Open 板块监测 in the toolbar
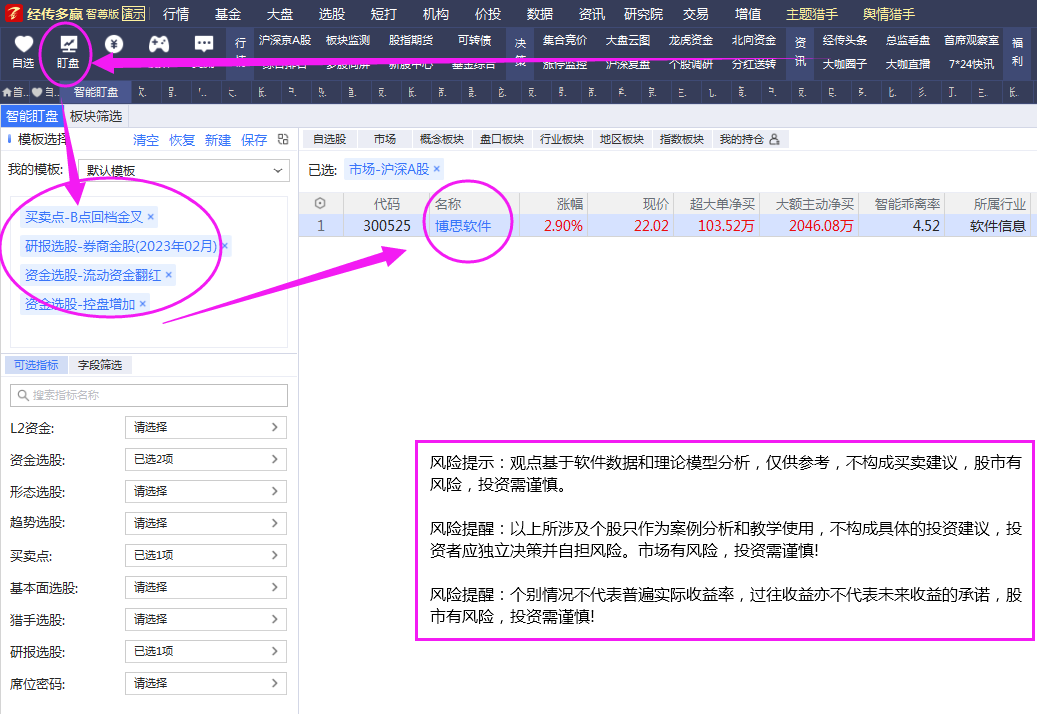This screenshot has height=714, width=1037. [348, 40]
